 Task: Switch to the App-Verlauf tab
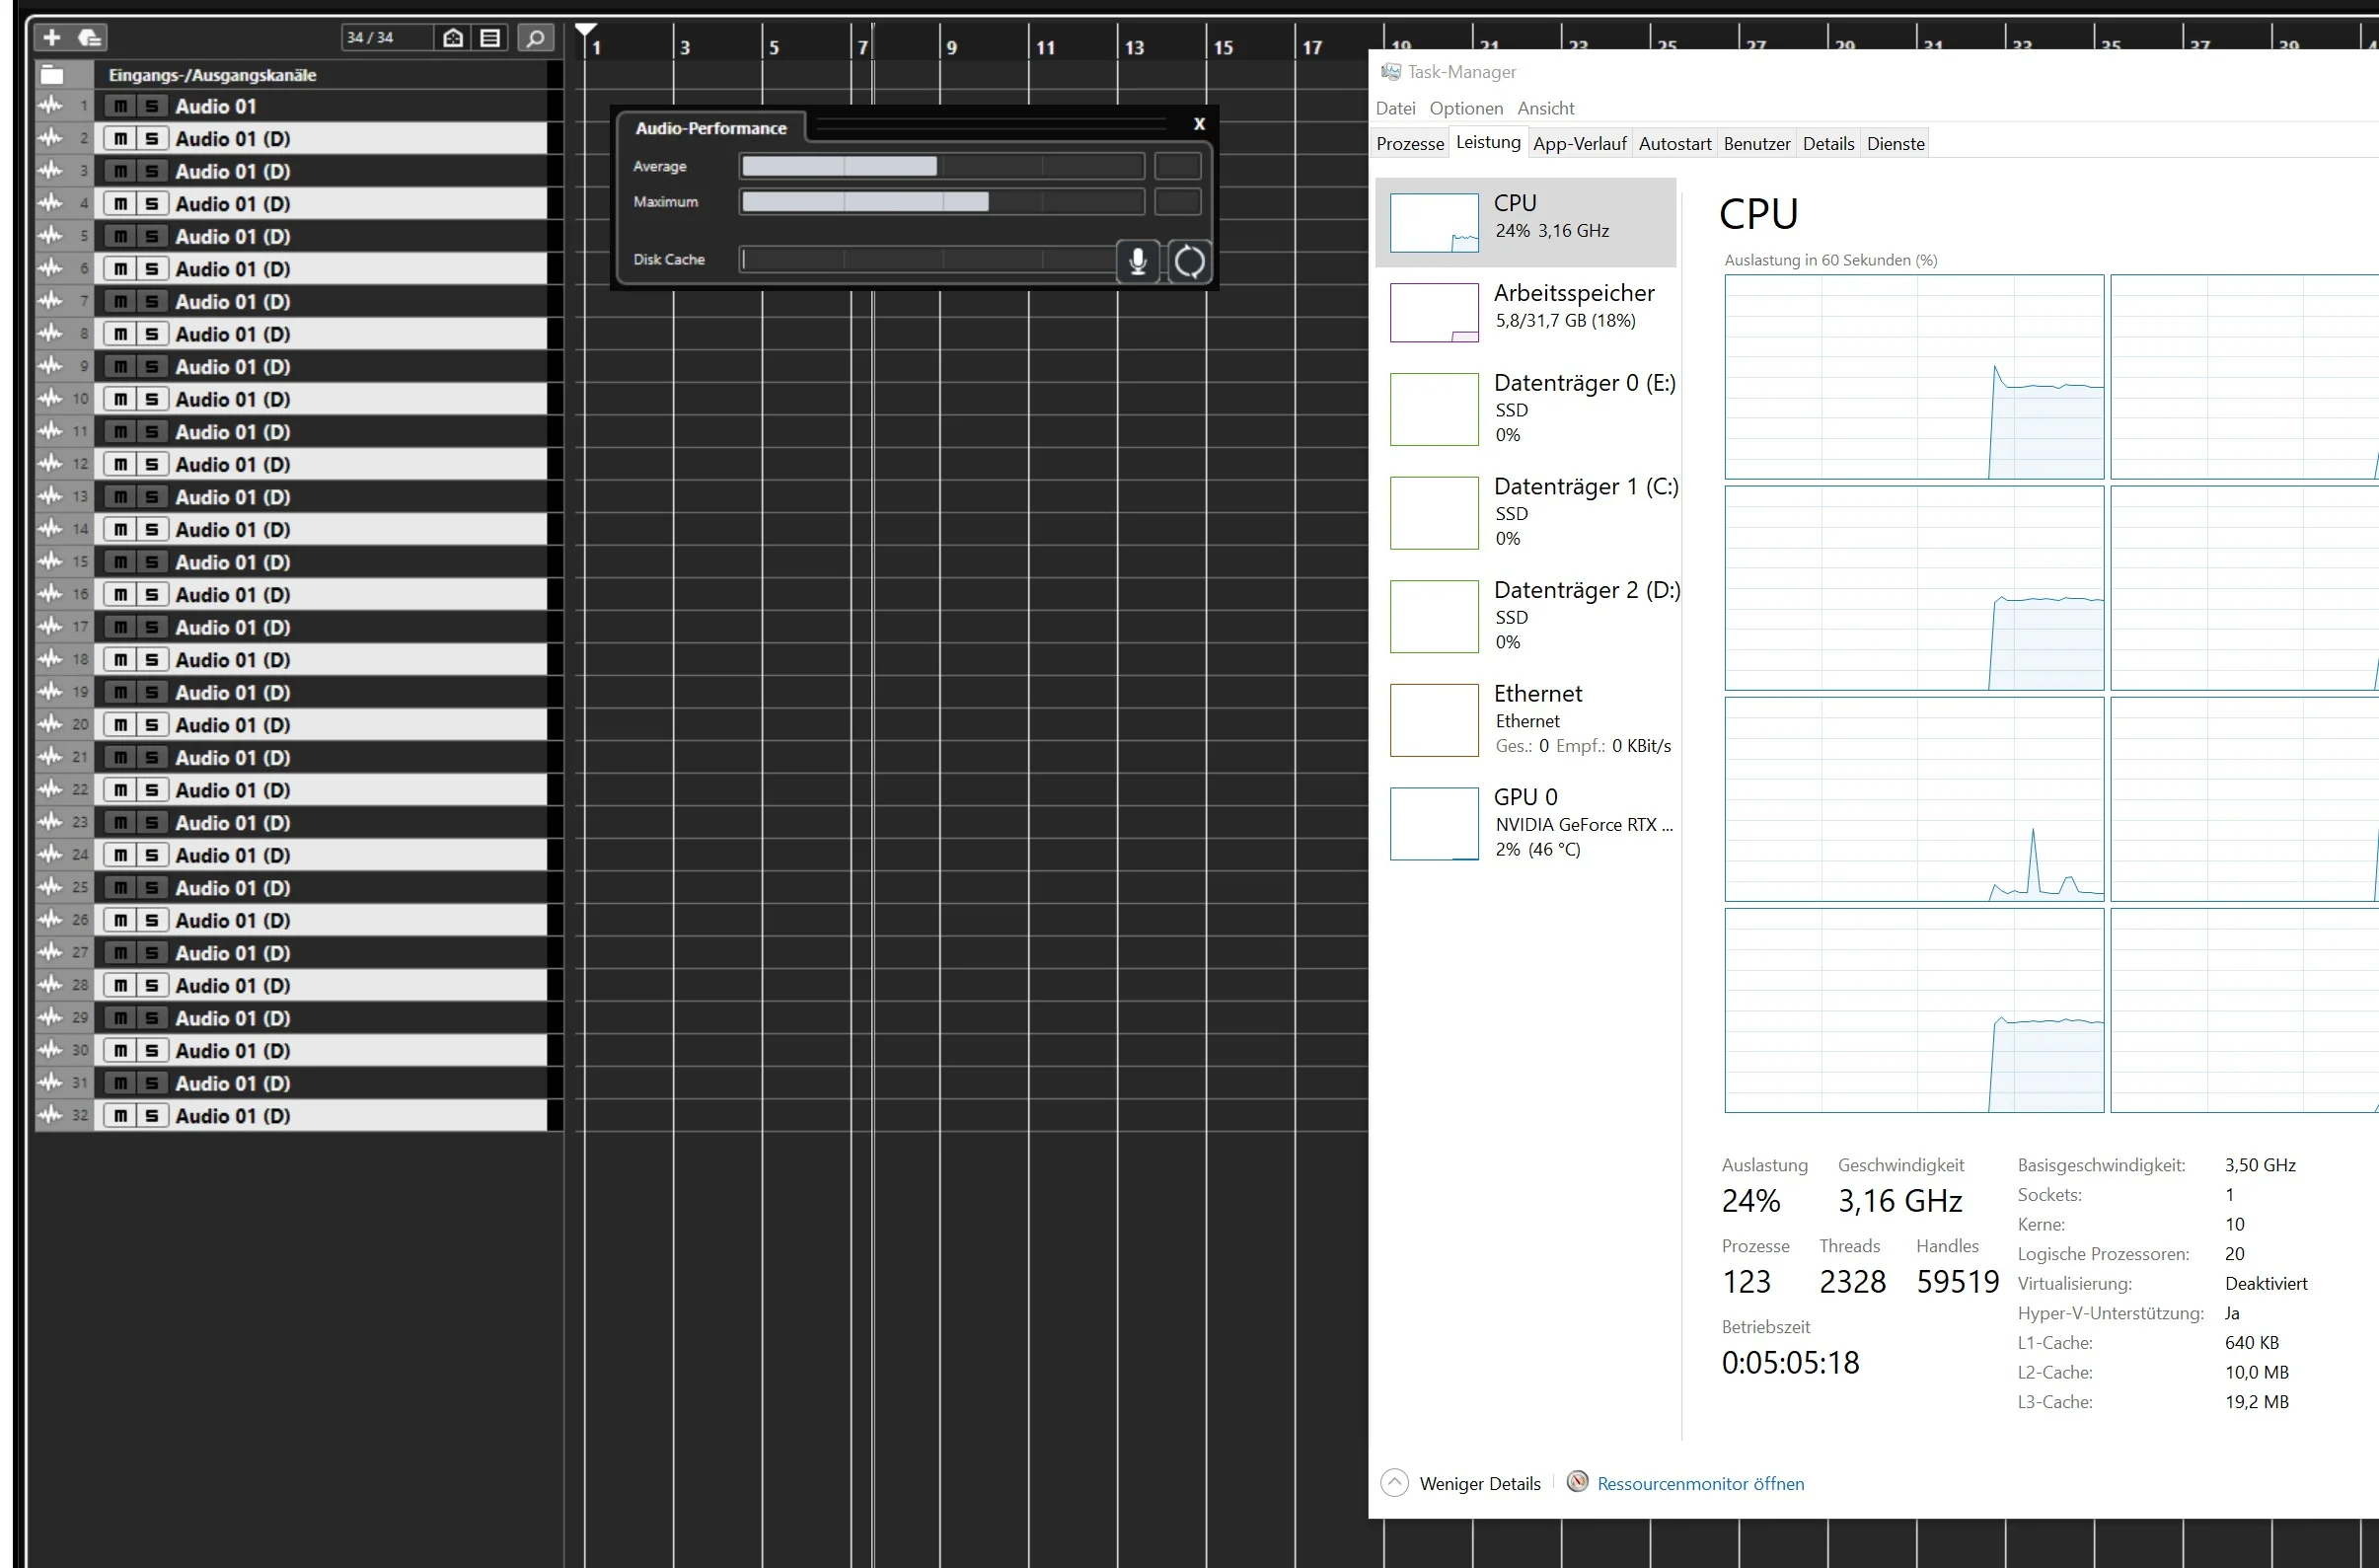click(x=1579, y=144)
